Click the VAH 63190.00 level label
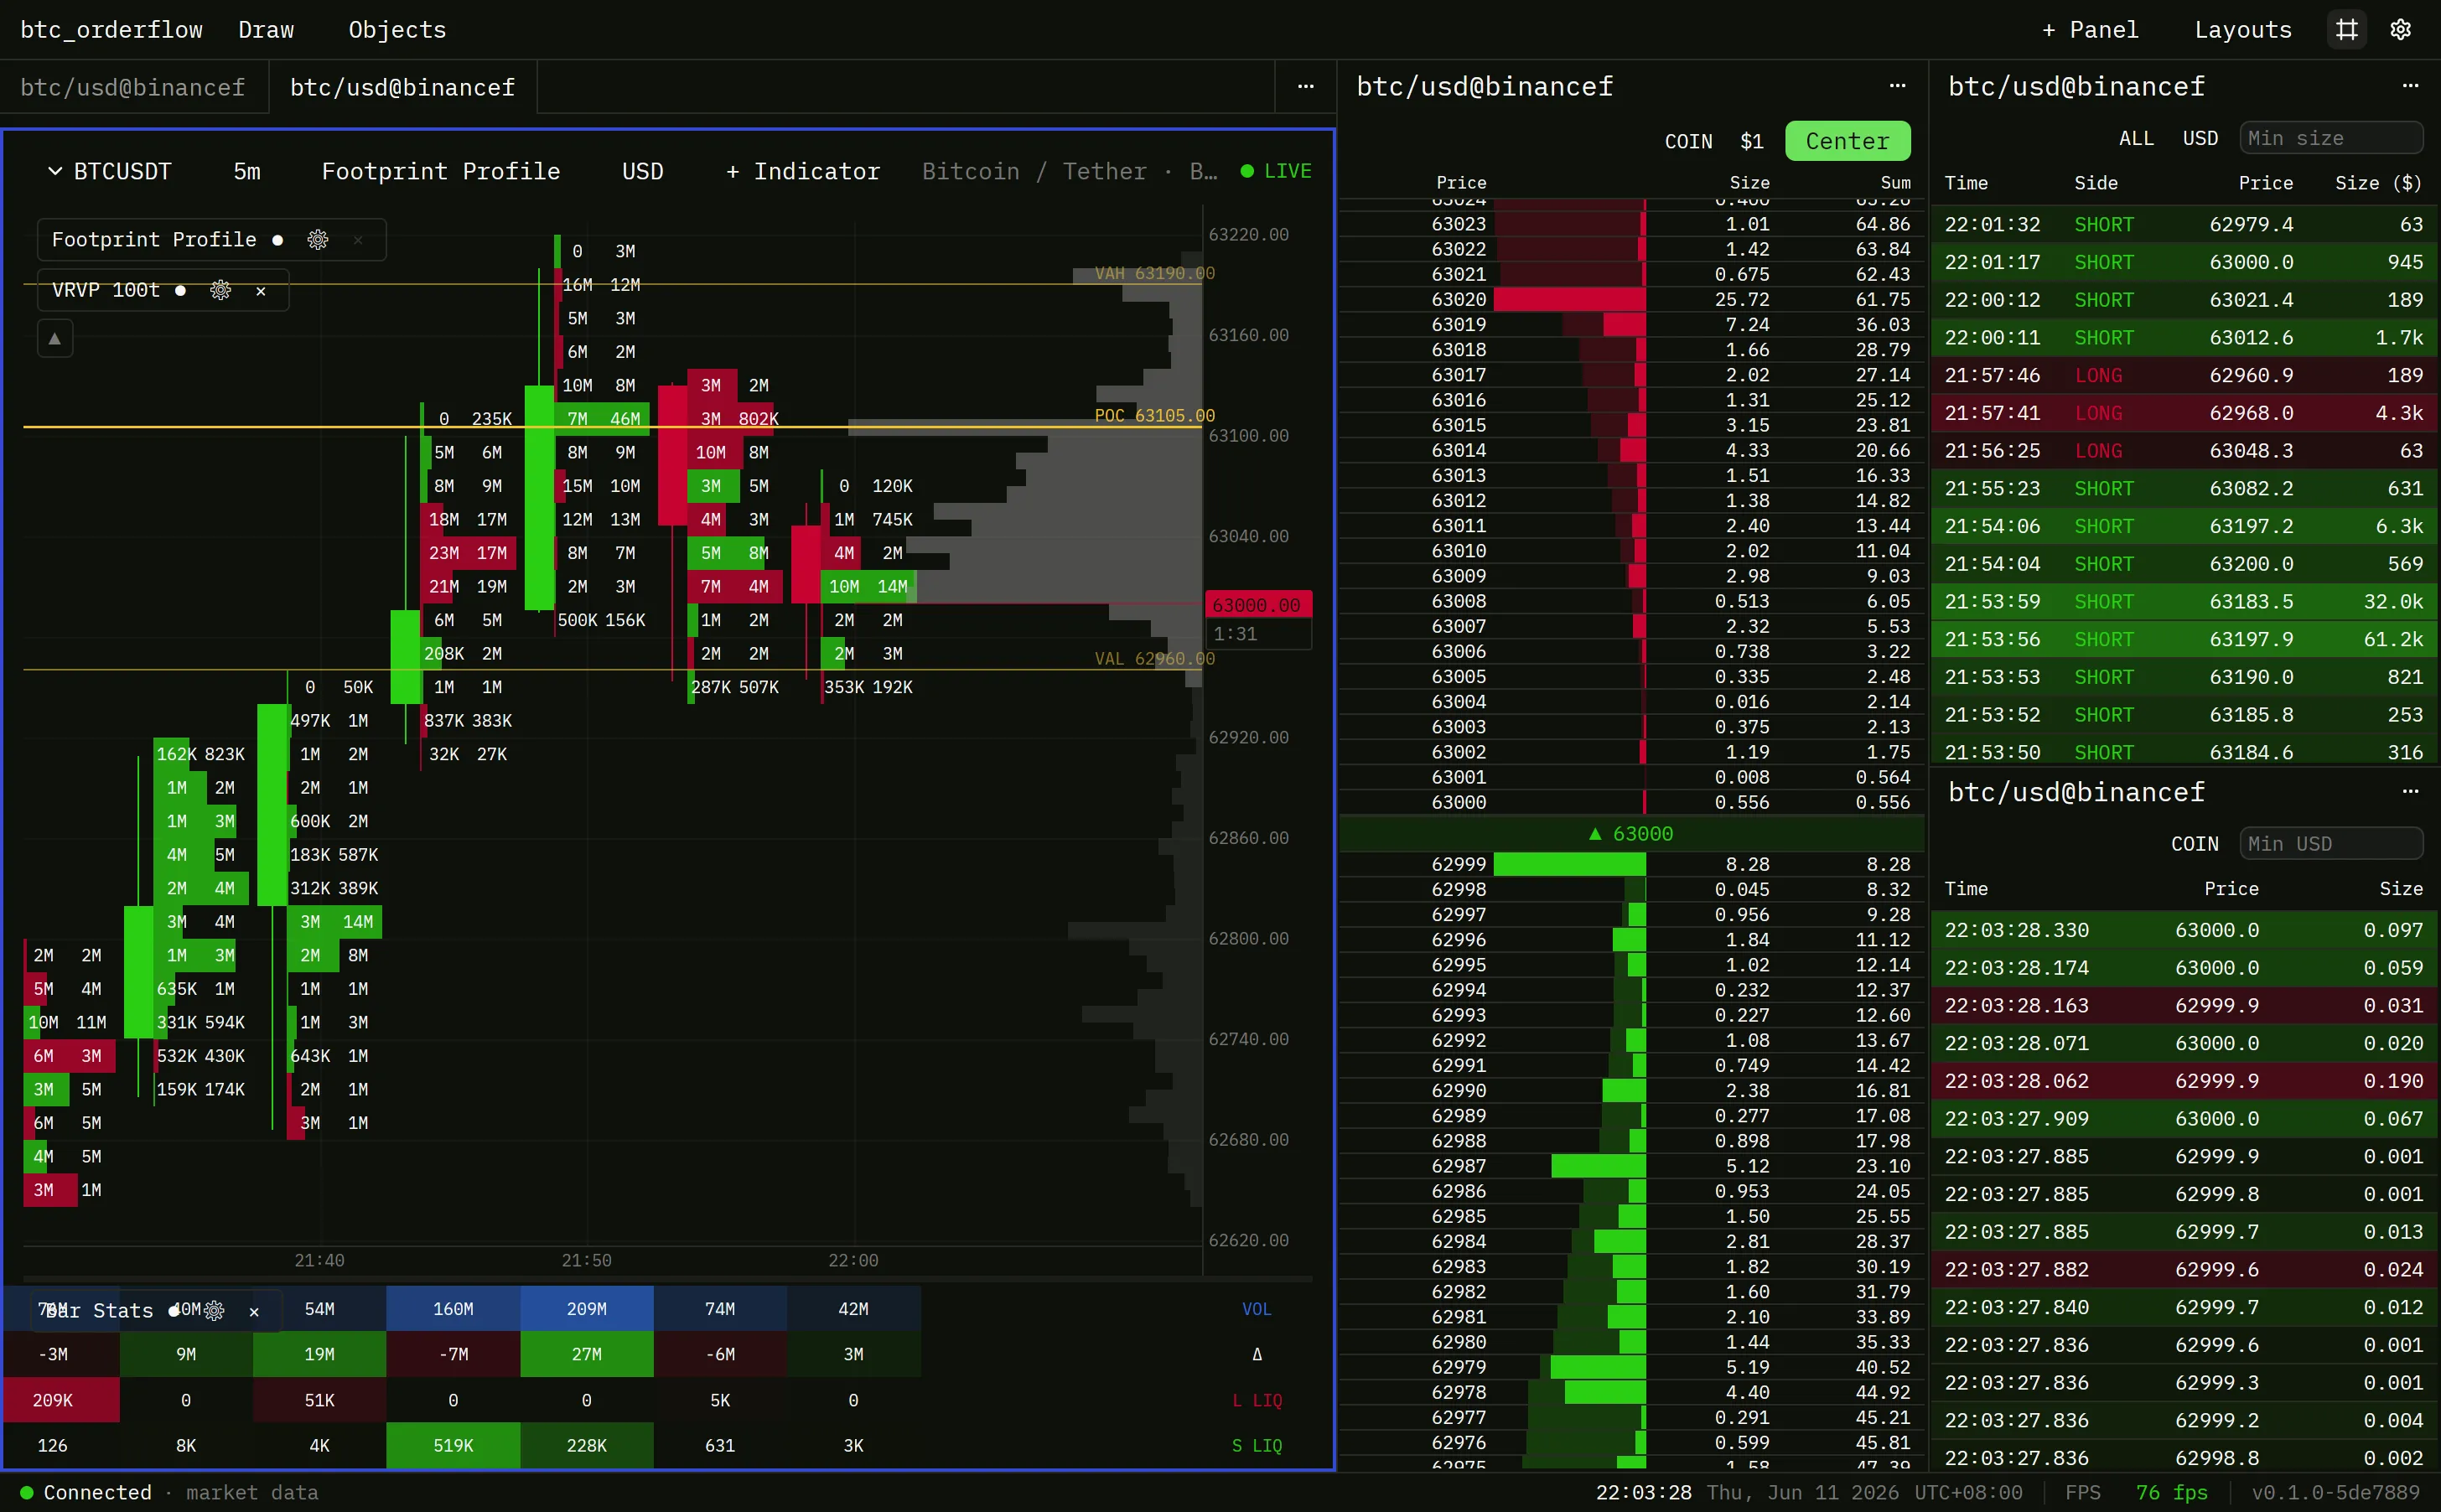This screenshot has height=1512, width=2441. (1154, 273)
